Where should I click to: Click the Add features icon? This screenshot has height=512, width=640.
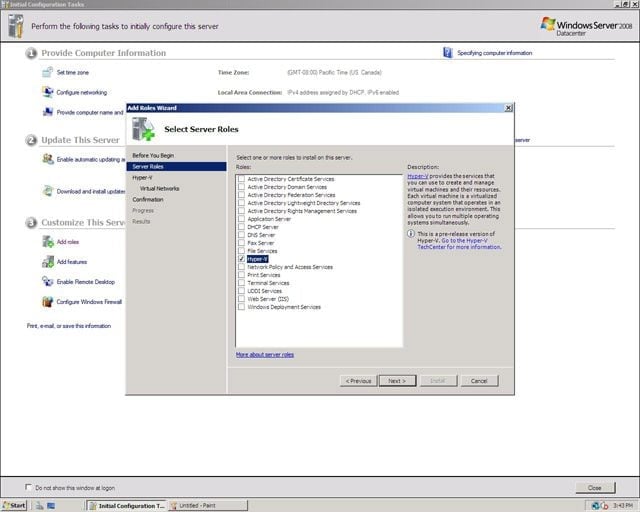48,262
